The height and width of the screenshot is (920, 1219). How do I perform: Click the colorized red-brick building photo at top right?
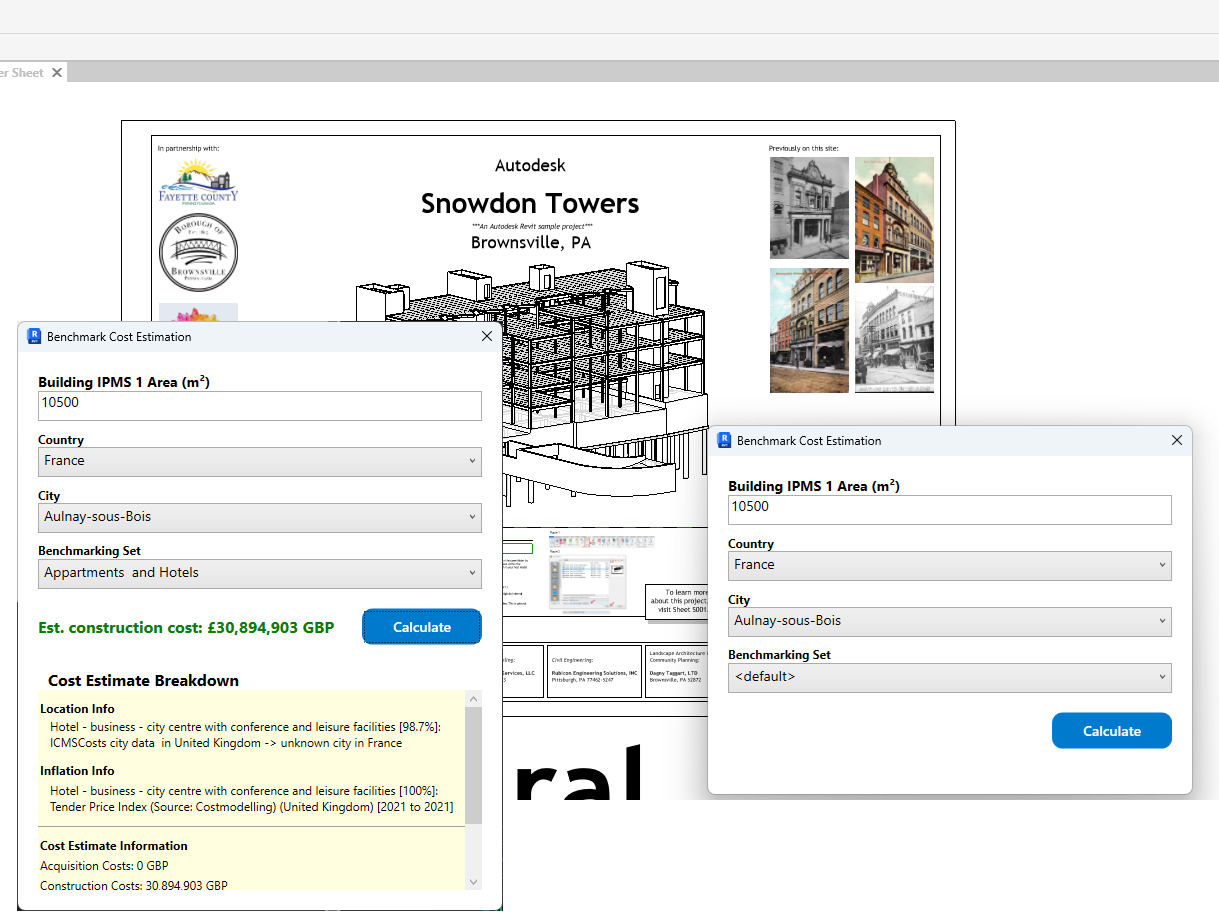[893, 219]
